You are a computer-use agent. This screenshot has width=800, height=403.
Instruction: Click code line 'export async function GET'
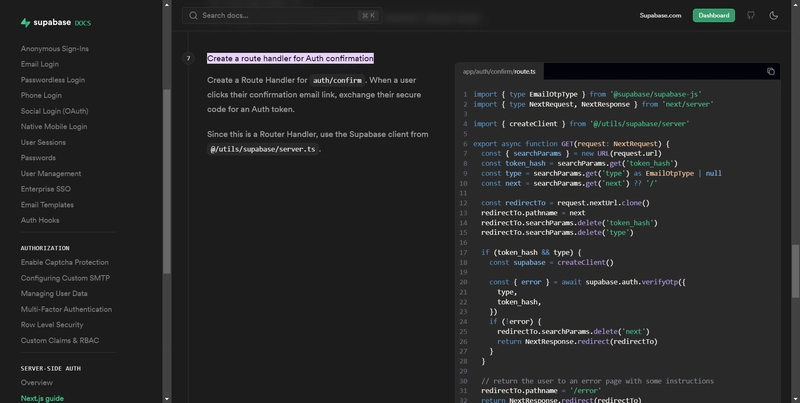(x=571, y=144)
